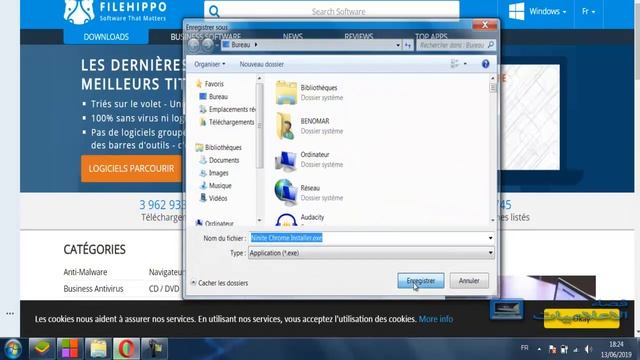Select Favoris in the navigation pane

pos(210,84)
